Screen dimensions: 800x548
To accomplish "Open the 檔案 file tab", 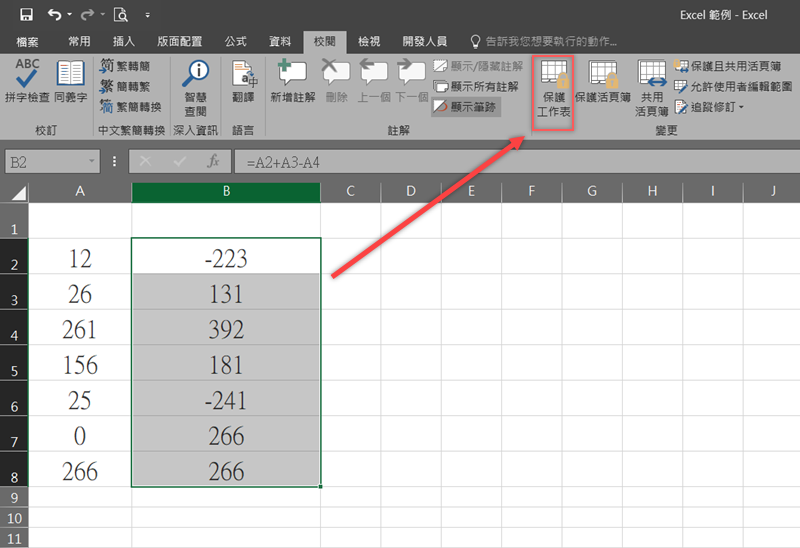I will click(x=28, y=41).
